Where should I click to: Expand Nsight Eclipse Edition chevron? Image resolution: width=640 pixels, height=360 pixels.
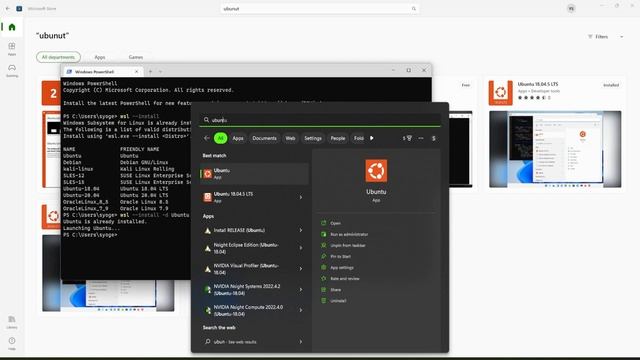pos(301,248)
